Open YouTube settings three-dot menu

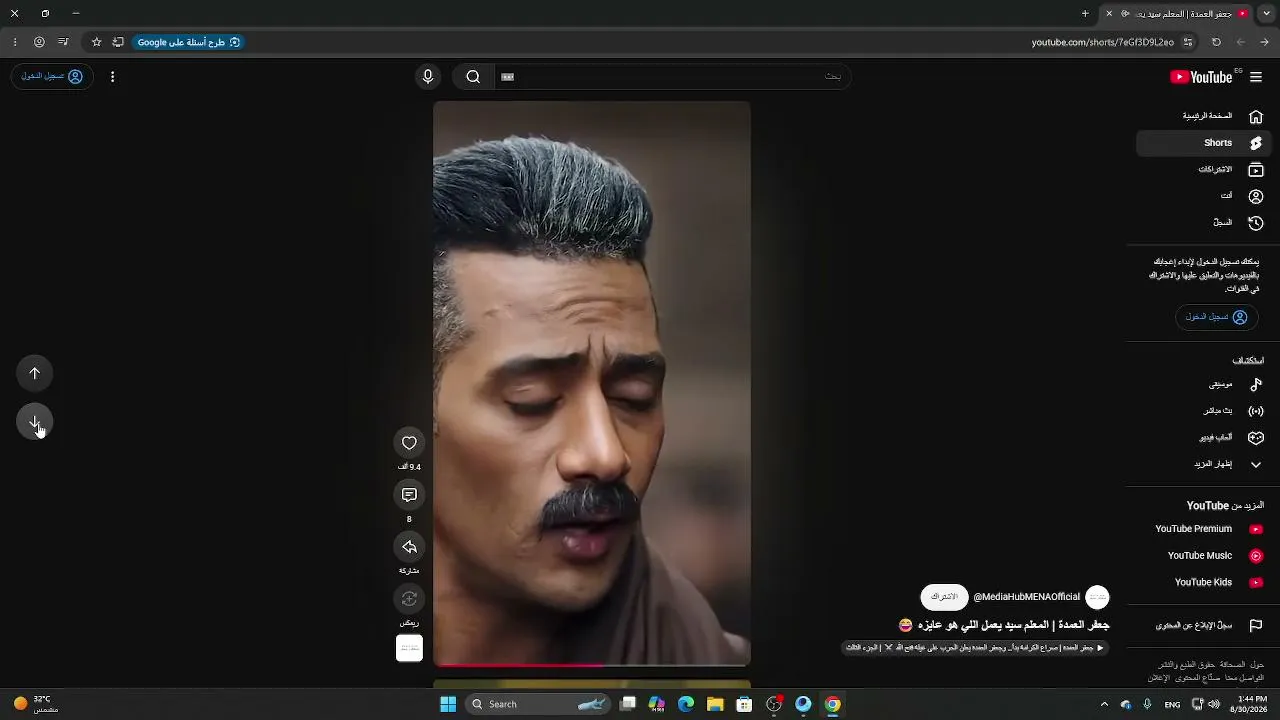click(x=112, y=77)
